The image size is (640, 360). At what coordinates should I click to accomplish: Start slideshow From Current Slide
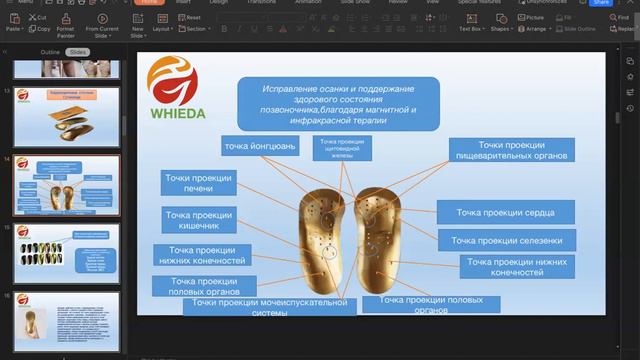[102, 19]
